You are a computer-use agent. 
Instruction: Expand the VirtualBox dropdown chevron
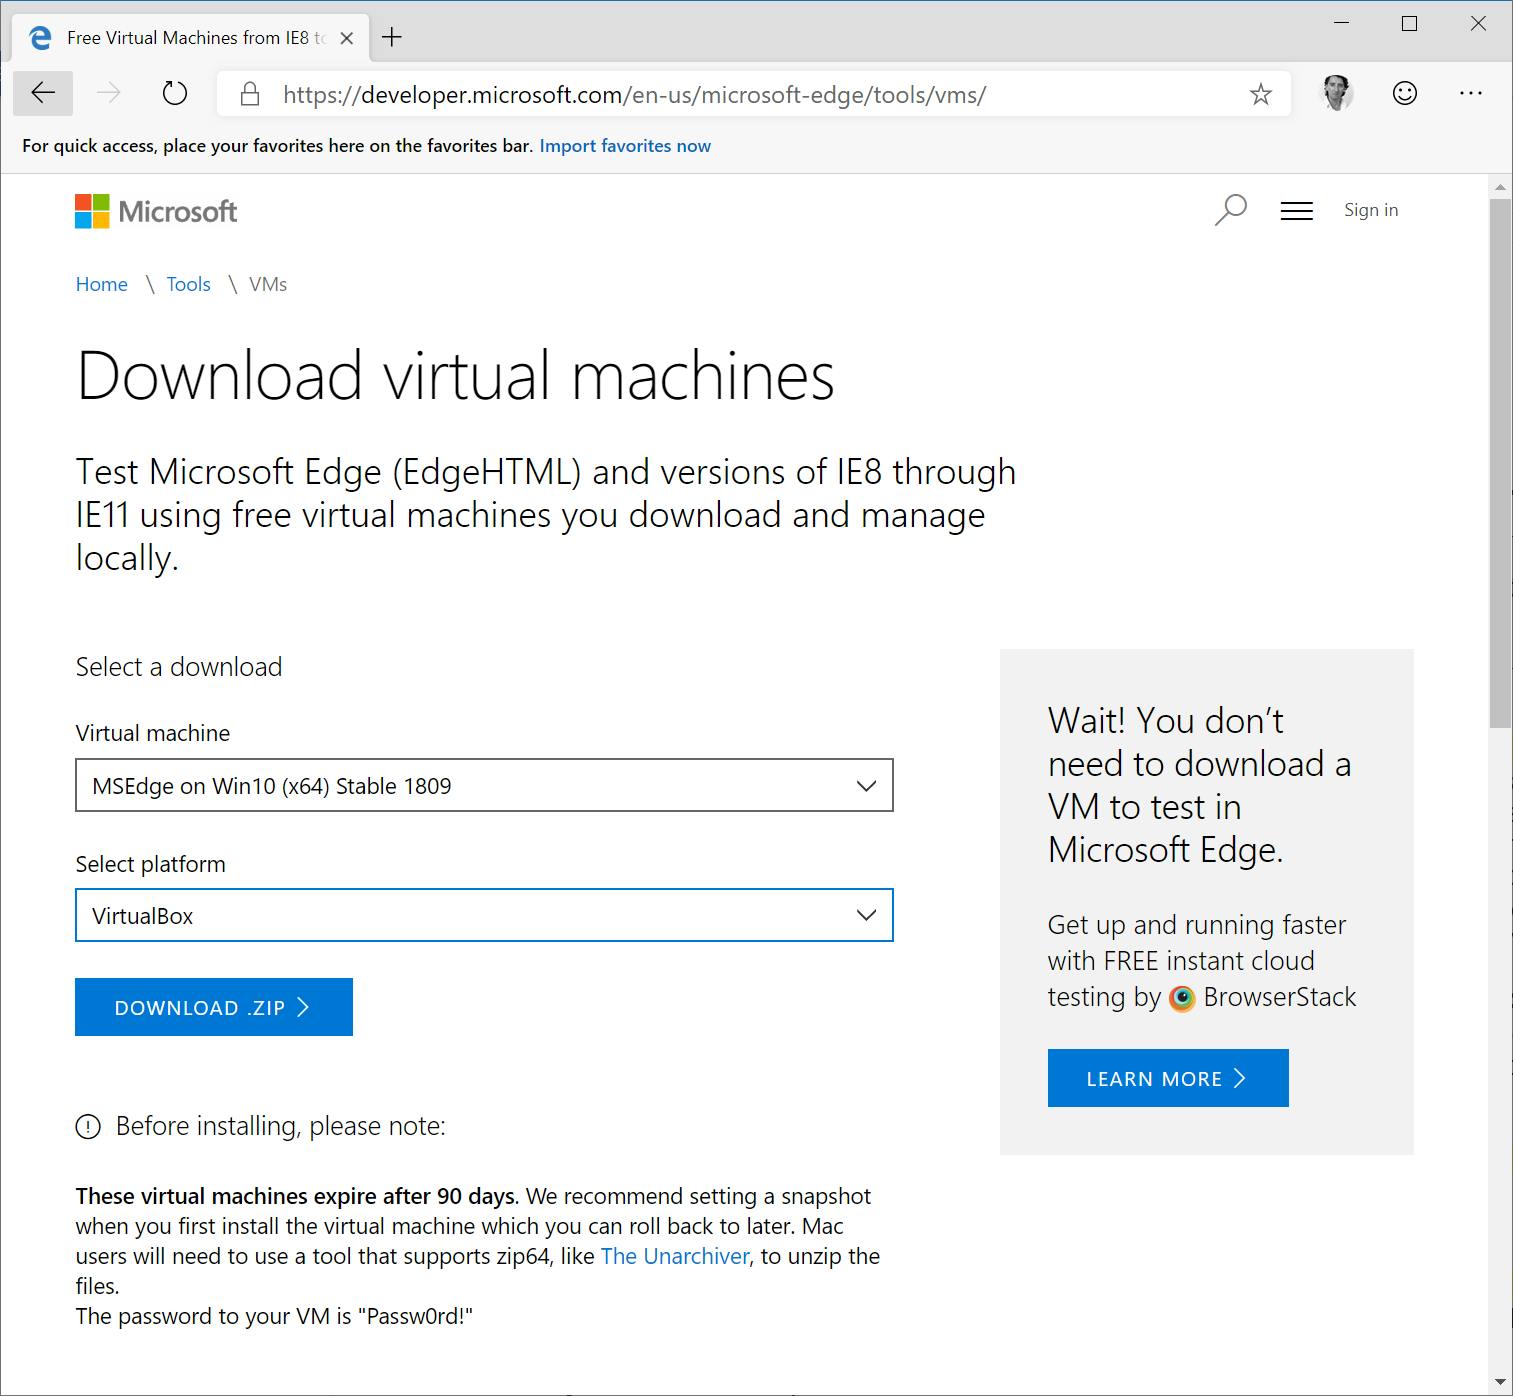tap(866, 915)
